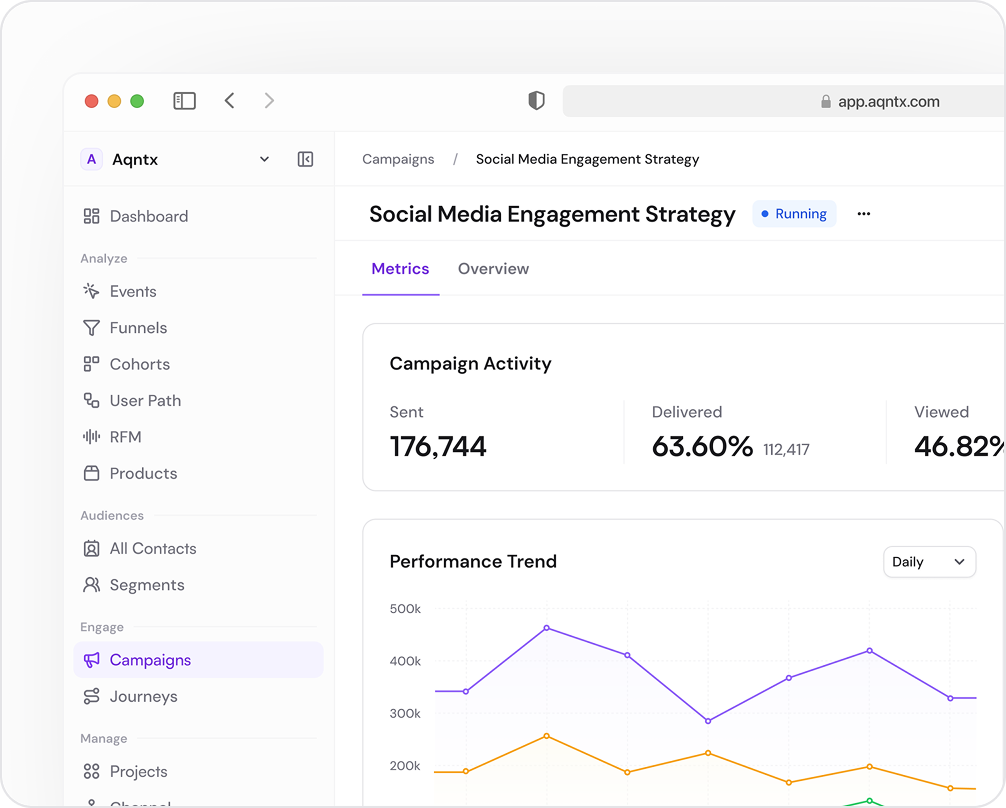Click the browser address bar
The image size is (1006, 808).
click(780, 101)
